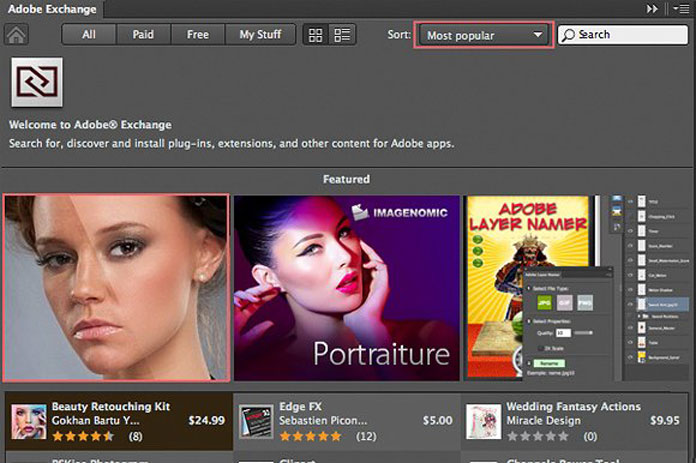696x463 pixels.
Task: Collapse panel with double-arrow icon
Action: point(653,8)
